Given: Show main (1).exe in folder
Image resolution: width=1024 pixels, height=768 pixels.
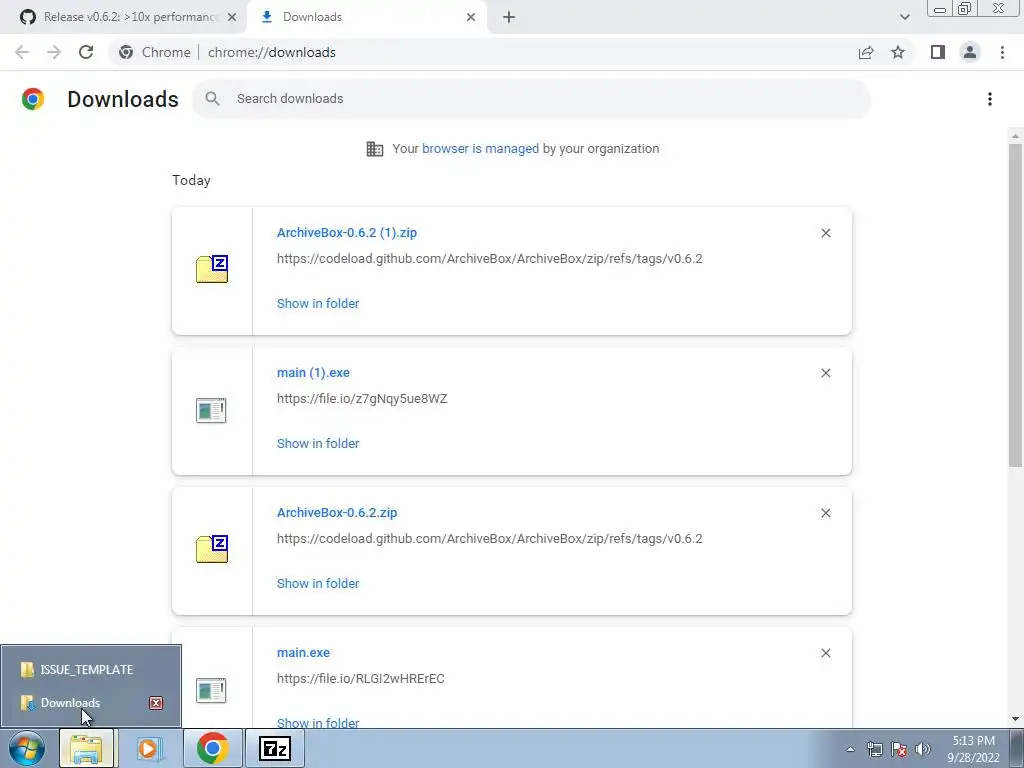Looking at the screenshot, I should (x=318, y=443).
